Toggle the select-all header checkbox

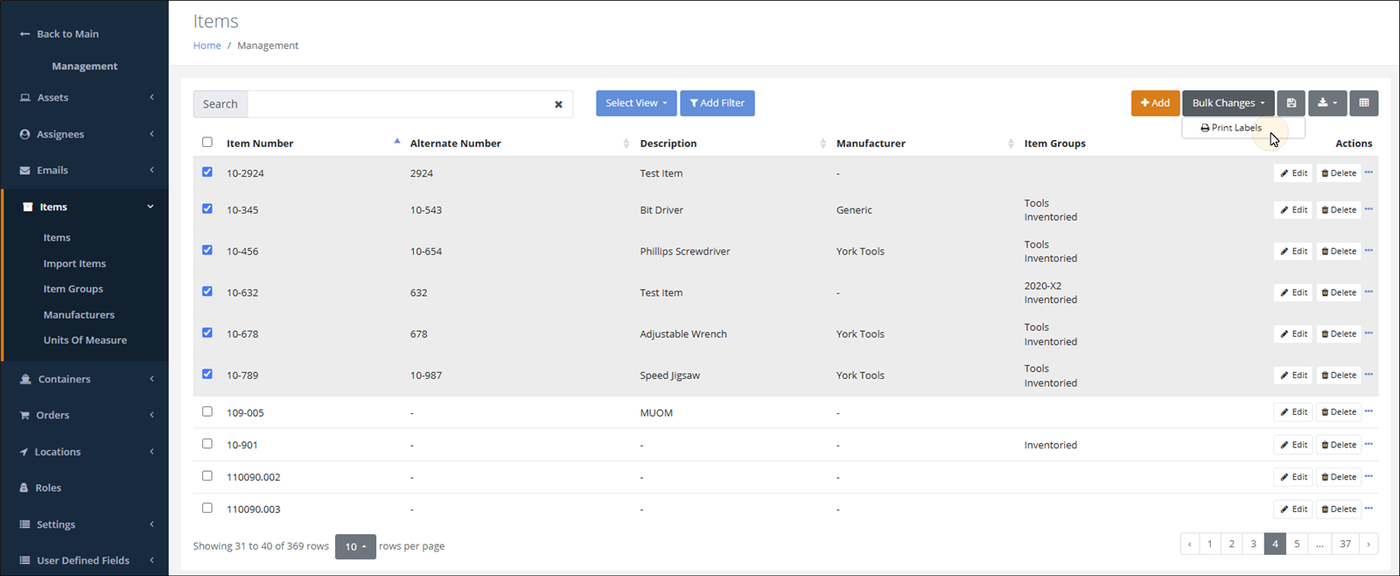[207, 142]
